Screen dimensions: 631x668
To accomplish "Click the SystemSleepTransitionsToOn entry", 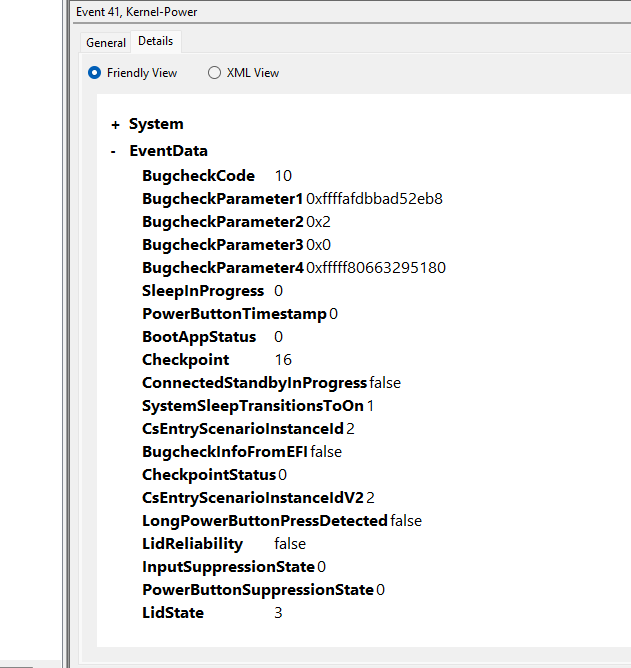I will point(257,406).
